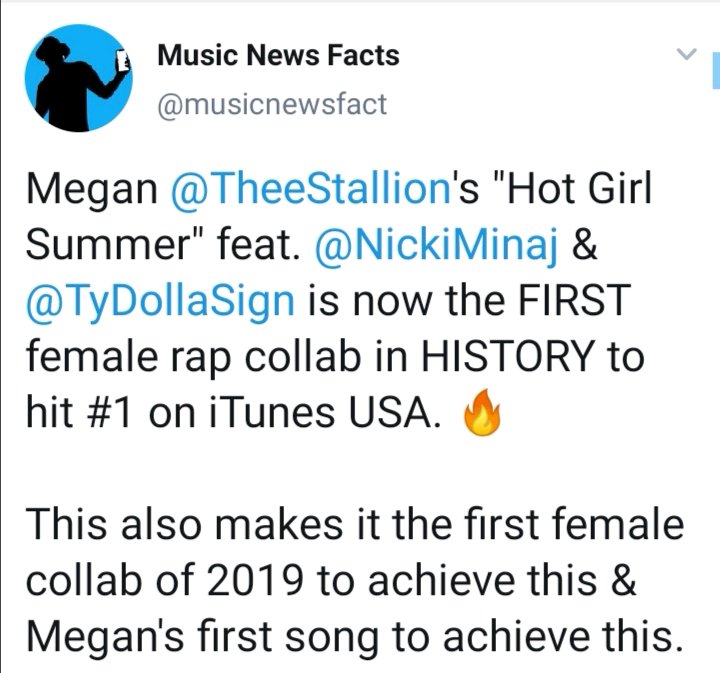The image size is (720, 673).
Task: Click the fire emoji icon
Action: [x=480, y=414]
